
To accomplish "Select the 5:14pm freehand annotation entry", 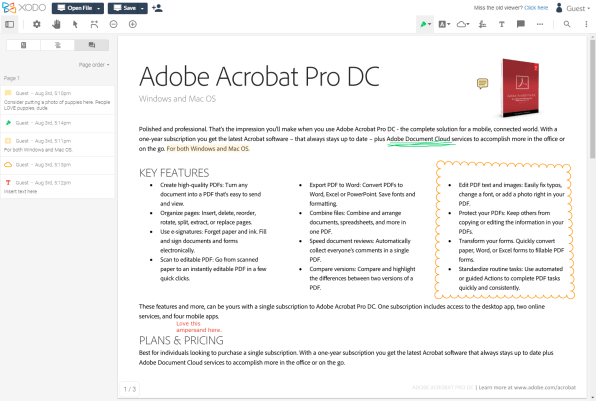I will pos(57,123).
